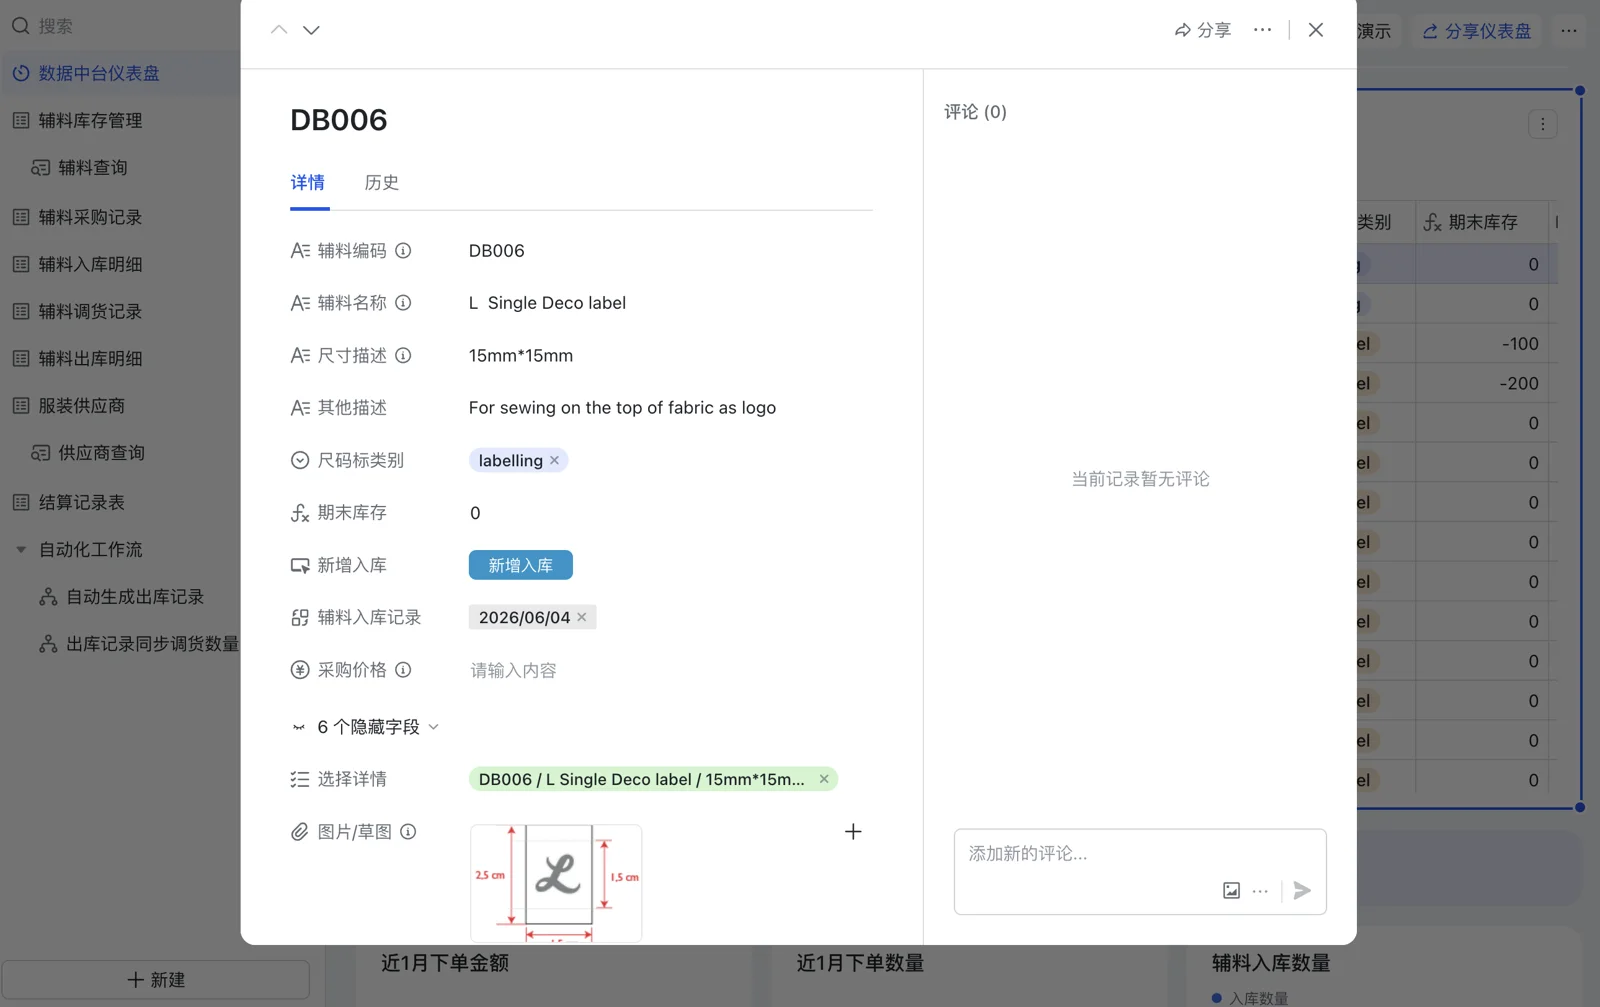Click the labelling category tag itself

(510, 461)
